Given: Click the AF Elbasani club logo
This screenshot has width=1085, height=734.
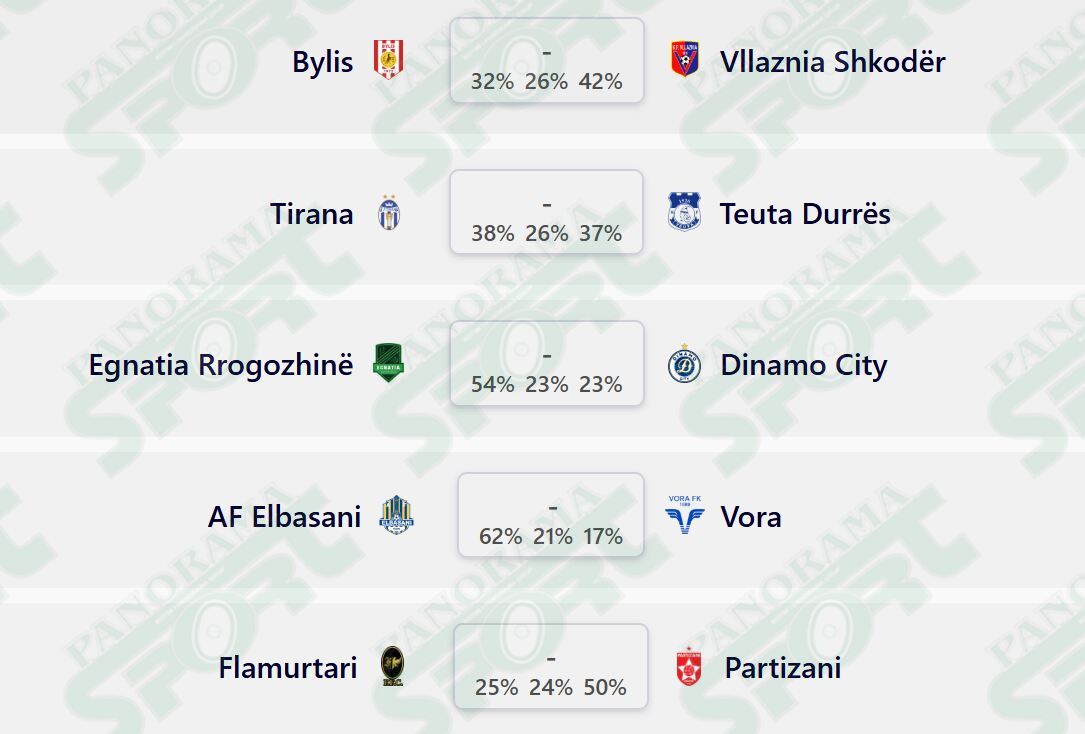Looking at the screenshot, I should click(x=396, y=515).
